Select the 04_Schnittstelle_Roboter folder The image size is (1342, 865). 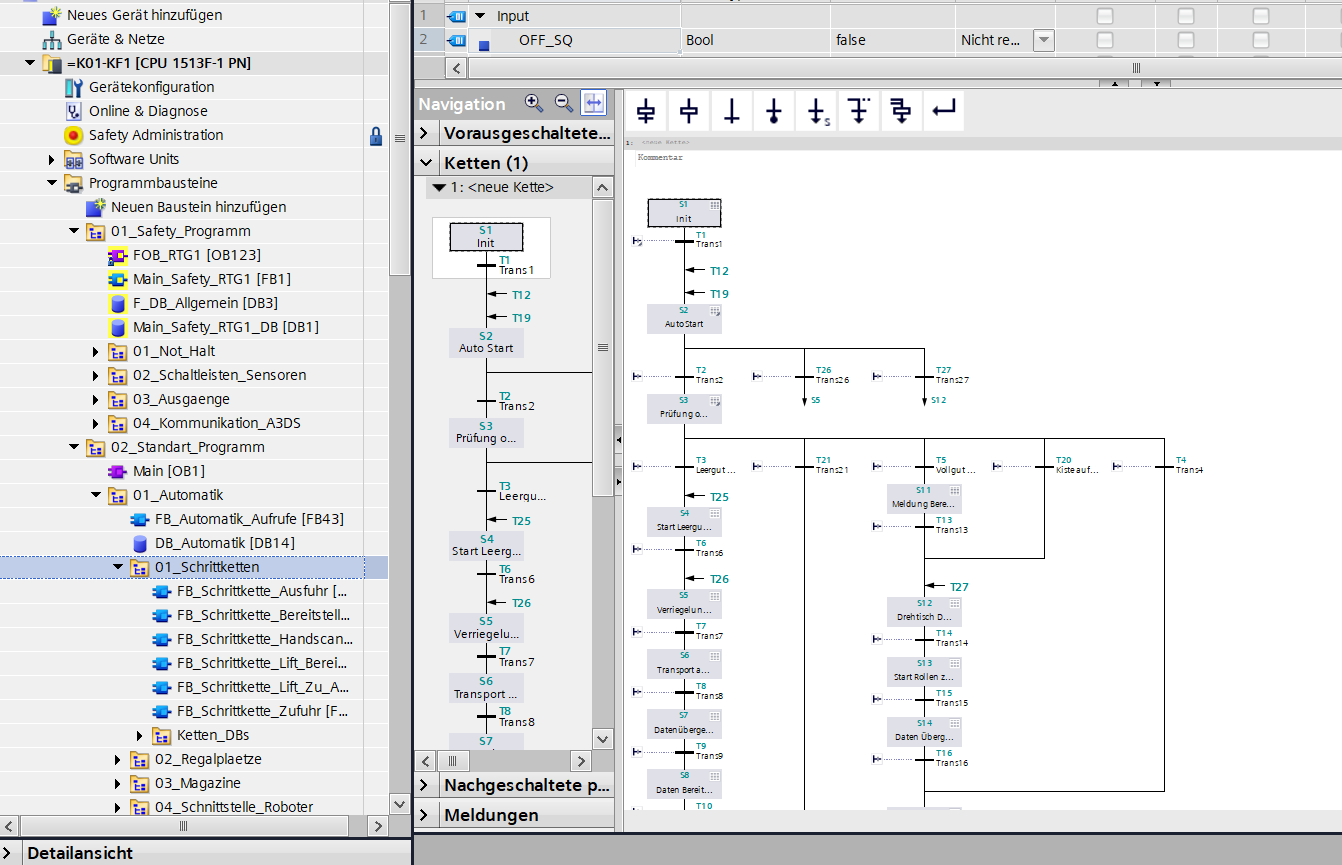click(233, 807)
